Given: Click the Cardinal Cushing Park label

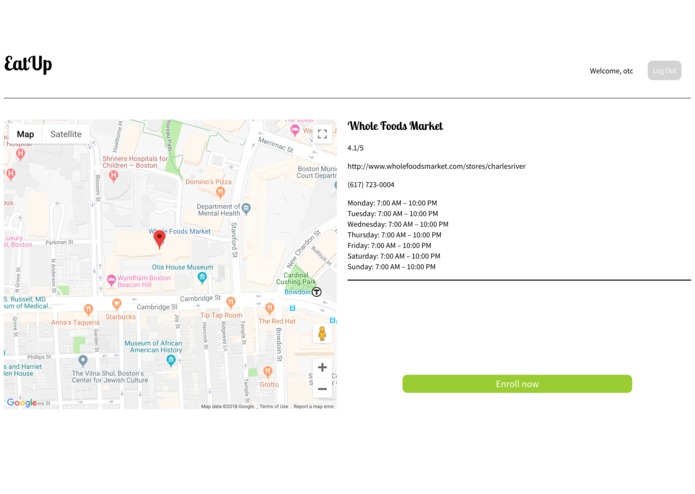Looking at the screenshot, I should [296, 278].
